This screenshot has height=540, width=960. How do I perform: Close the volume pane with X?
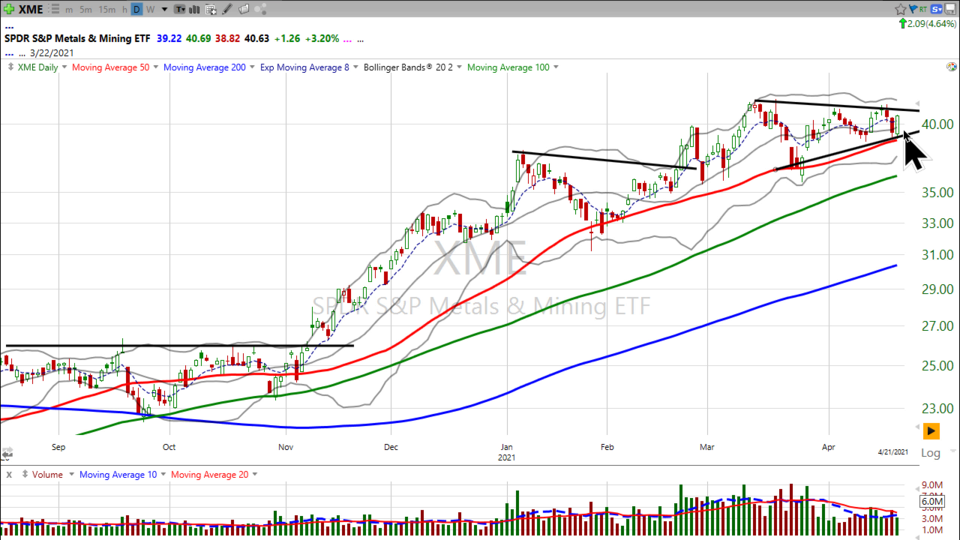7,474
